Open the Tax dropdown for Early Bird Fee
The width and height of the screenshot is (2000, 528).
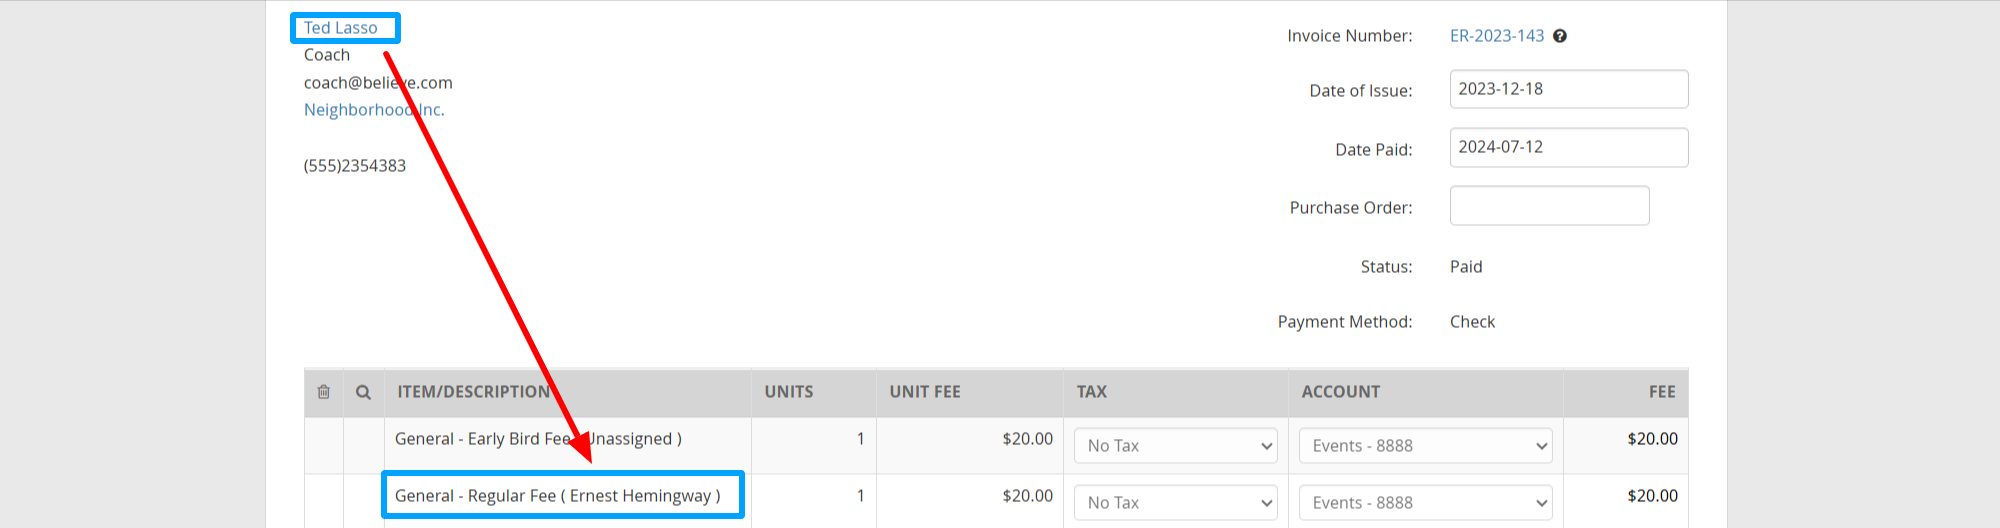point(1177,446)
